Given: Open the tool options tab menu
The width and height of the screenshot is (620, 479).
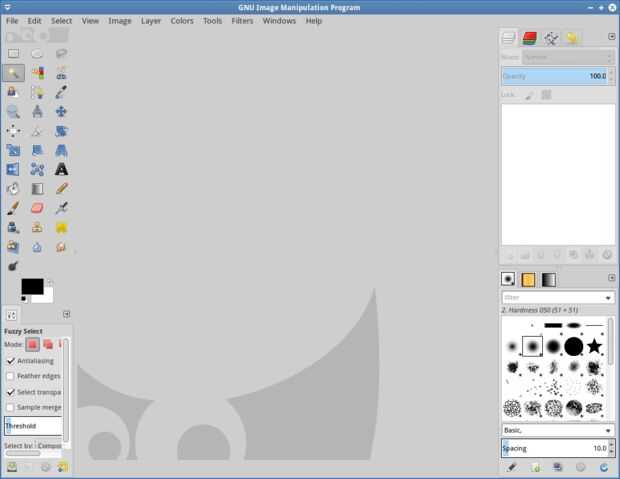Looking at the screenshot, I should click(x=66, y=314).
